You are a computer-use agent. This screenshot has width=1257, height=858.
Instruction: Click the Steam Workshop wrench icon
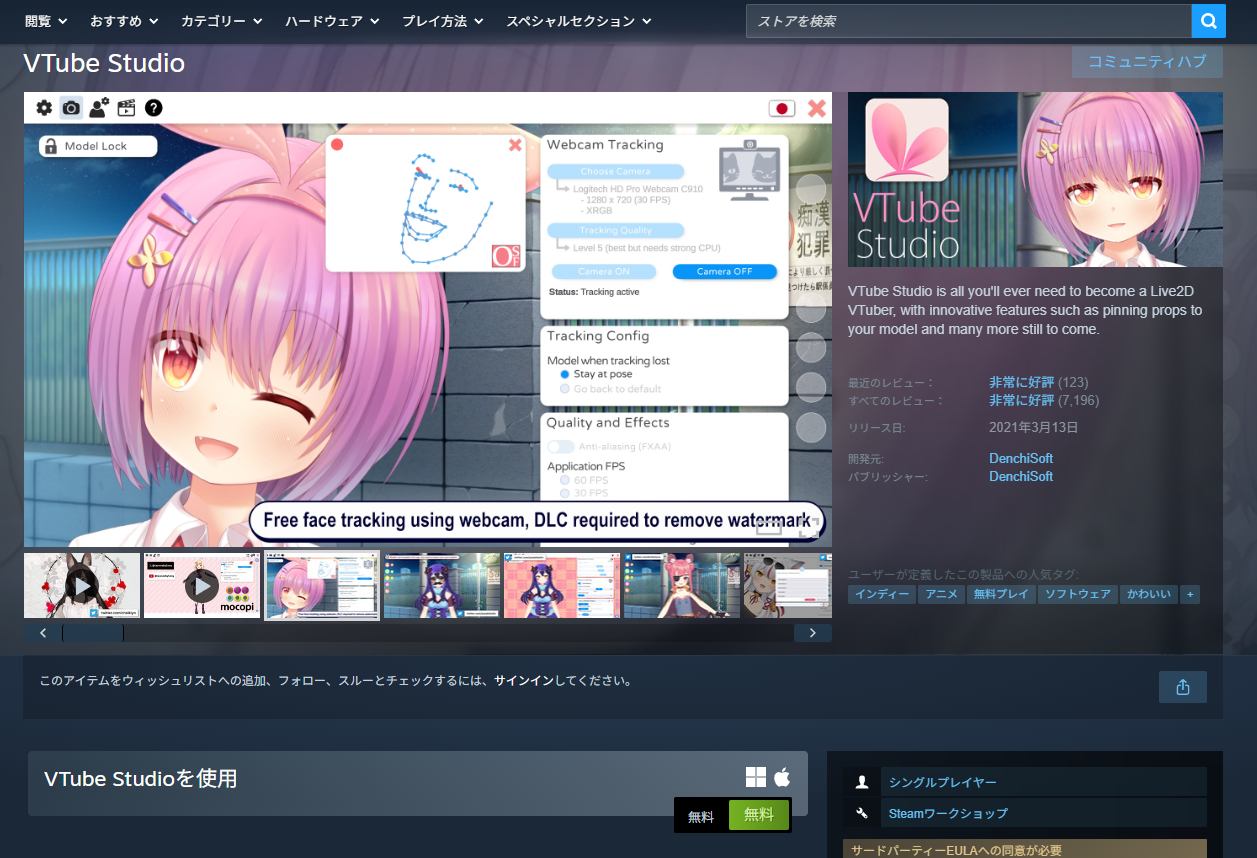pyautogui.click(x=862, y=813)
